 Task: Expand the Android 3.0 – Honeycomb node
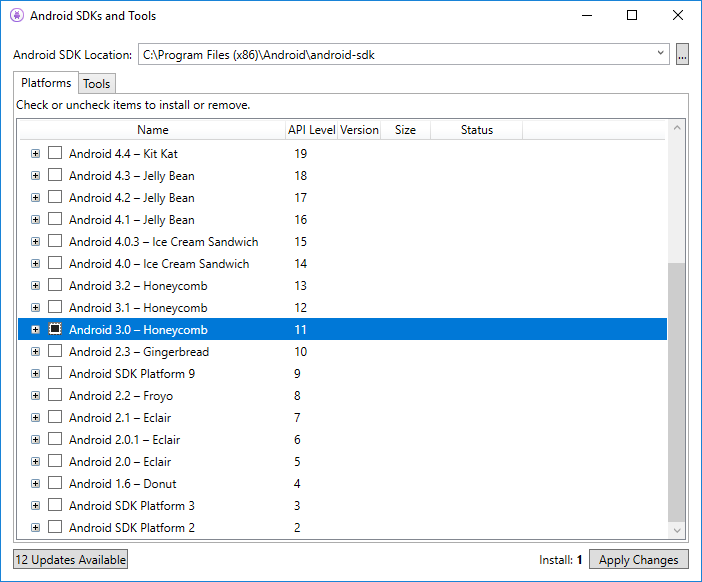click(x=35, y=330)
